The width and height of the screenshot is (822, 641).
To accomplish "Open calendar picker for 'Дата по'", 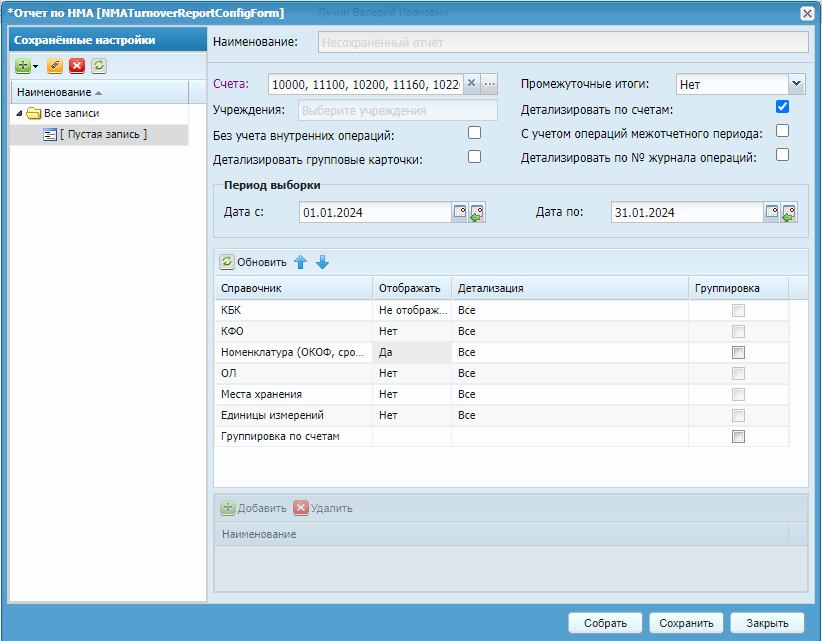I will click(x=772, y=212).
